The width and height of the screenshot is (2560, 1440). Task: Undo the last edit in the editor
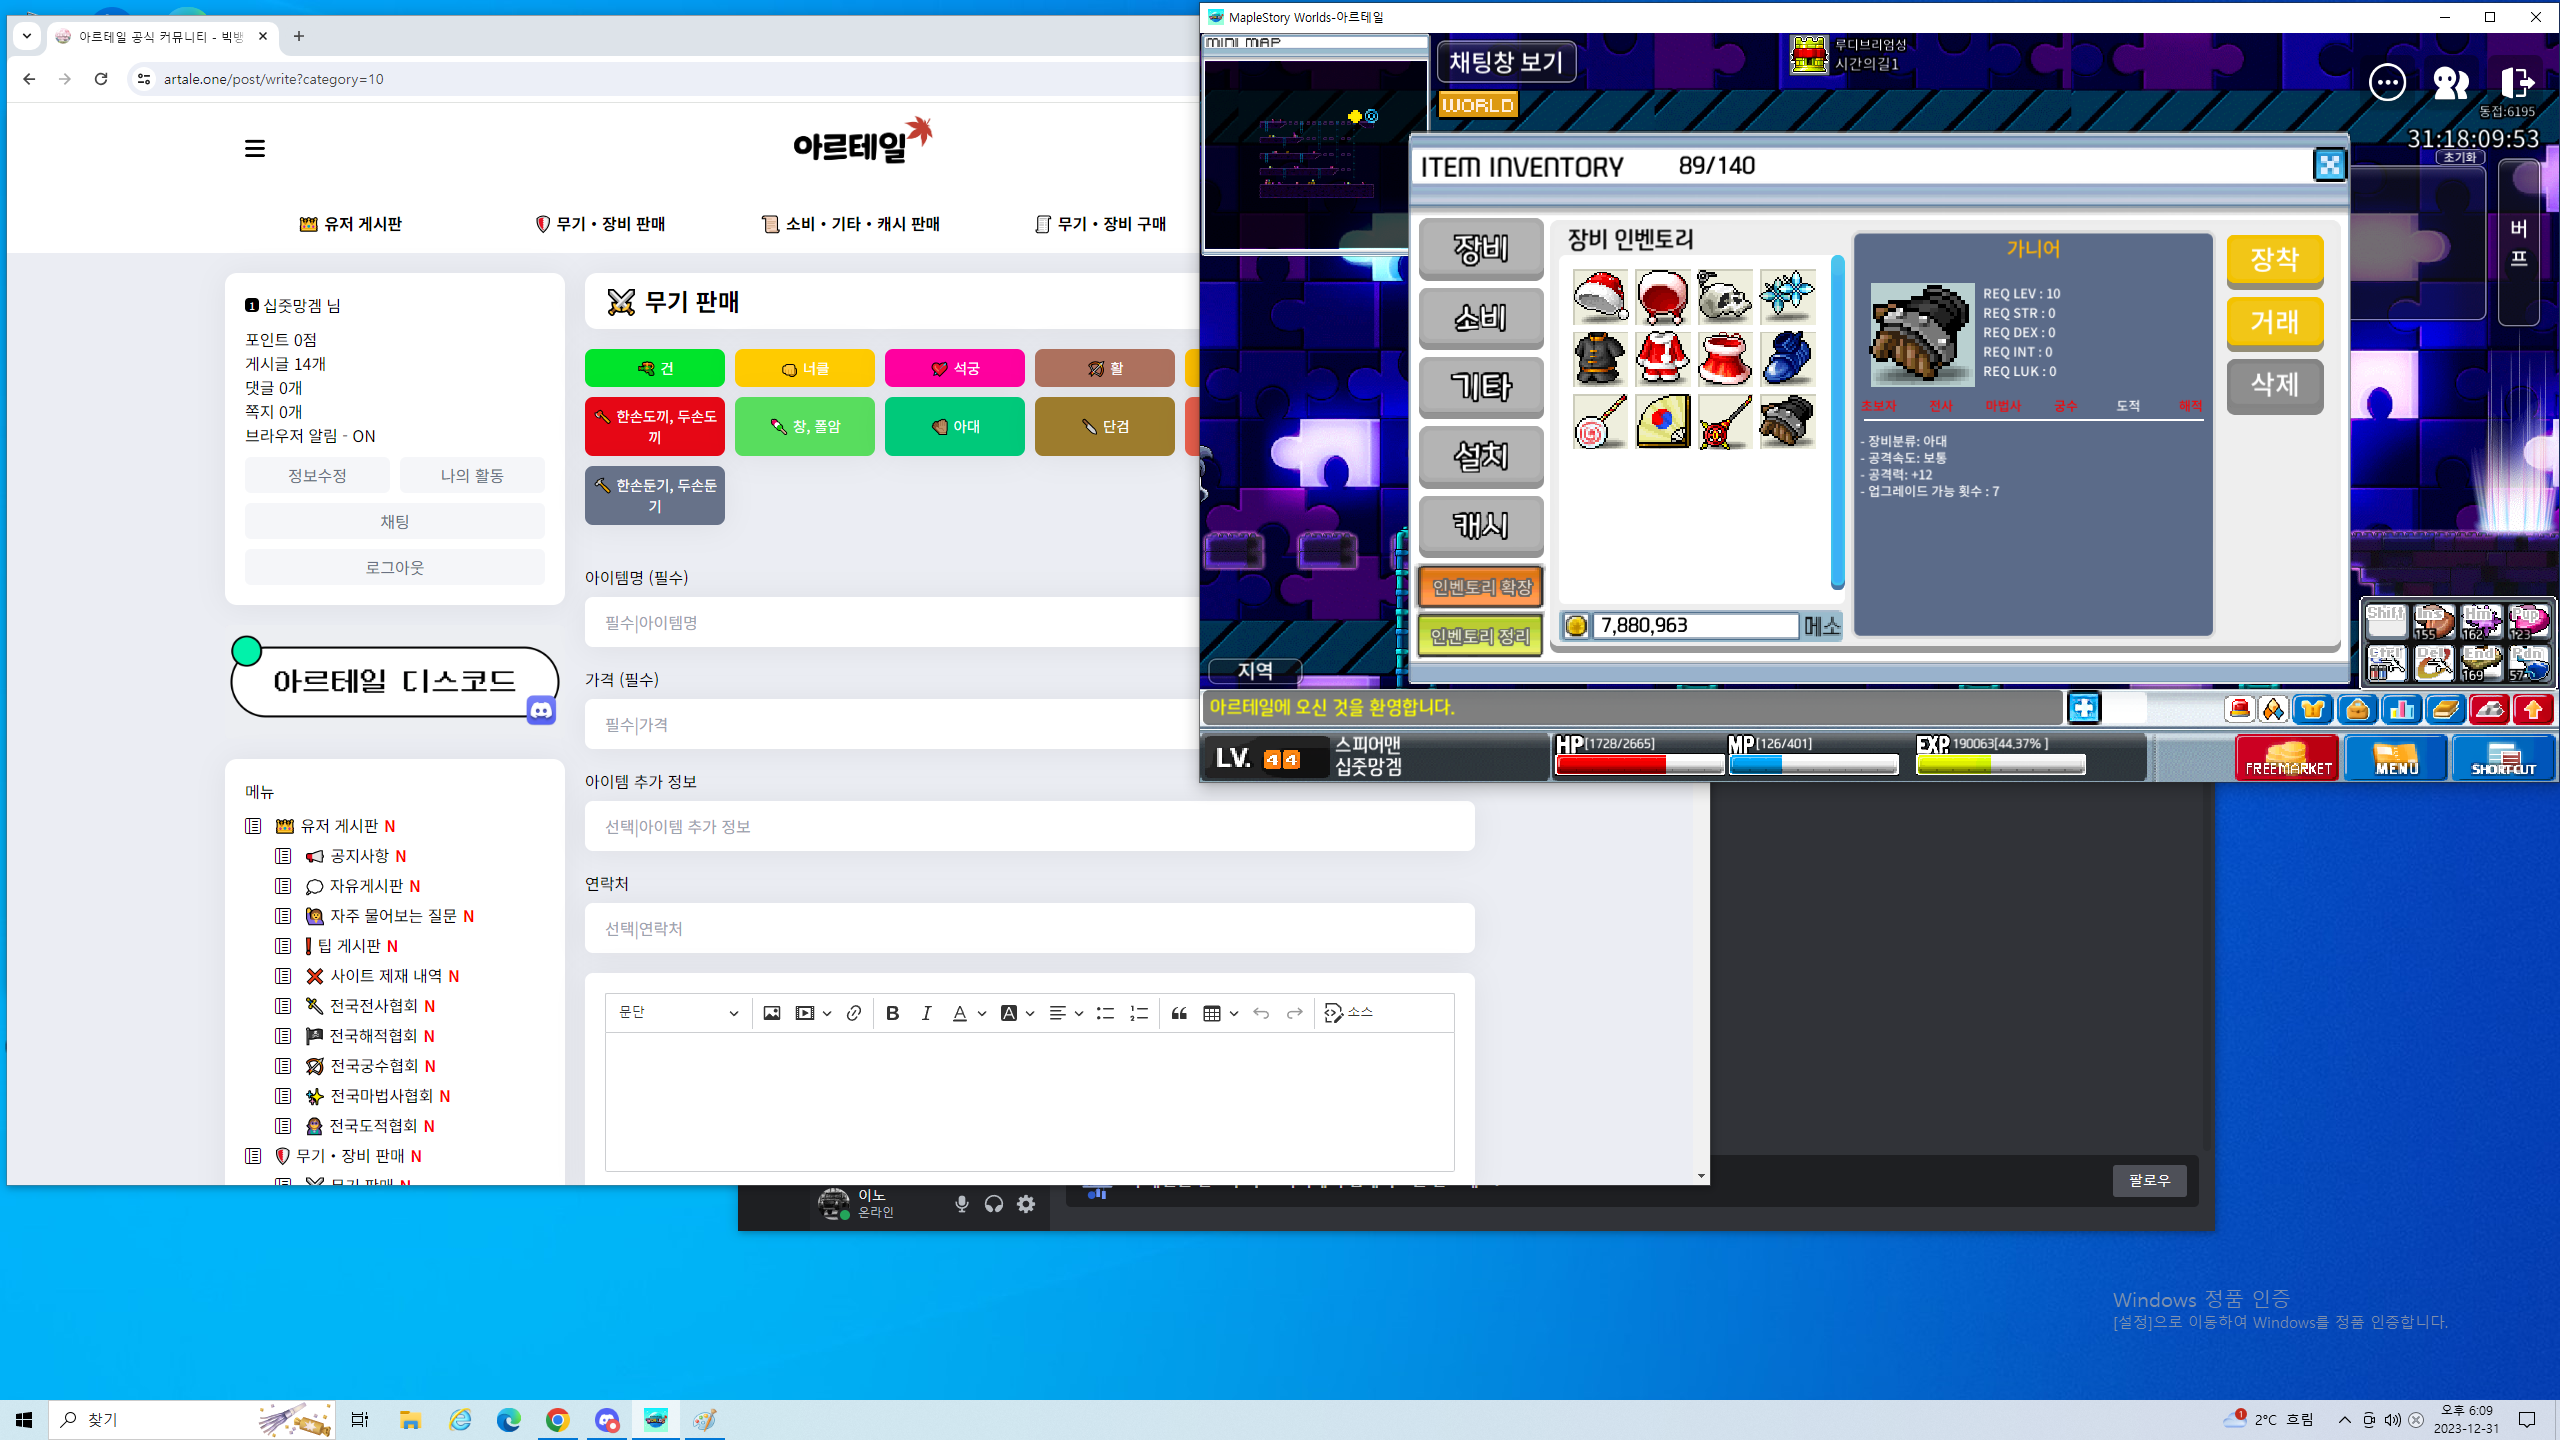1261,1013
